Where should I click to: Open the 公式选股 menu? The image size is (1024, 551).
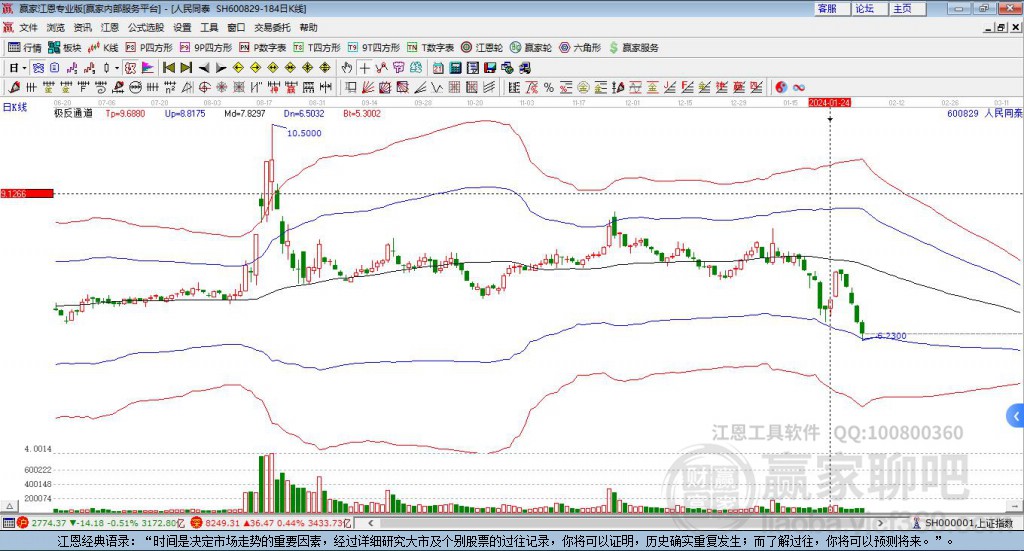(146, 27)
